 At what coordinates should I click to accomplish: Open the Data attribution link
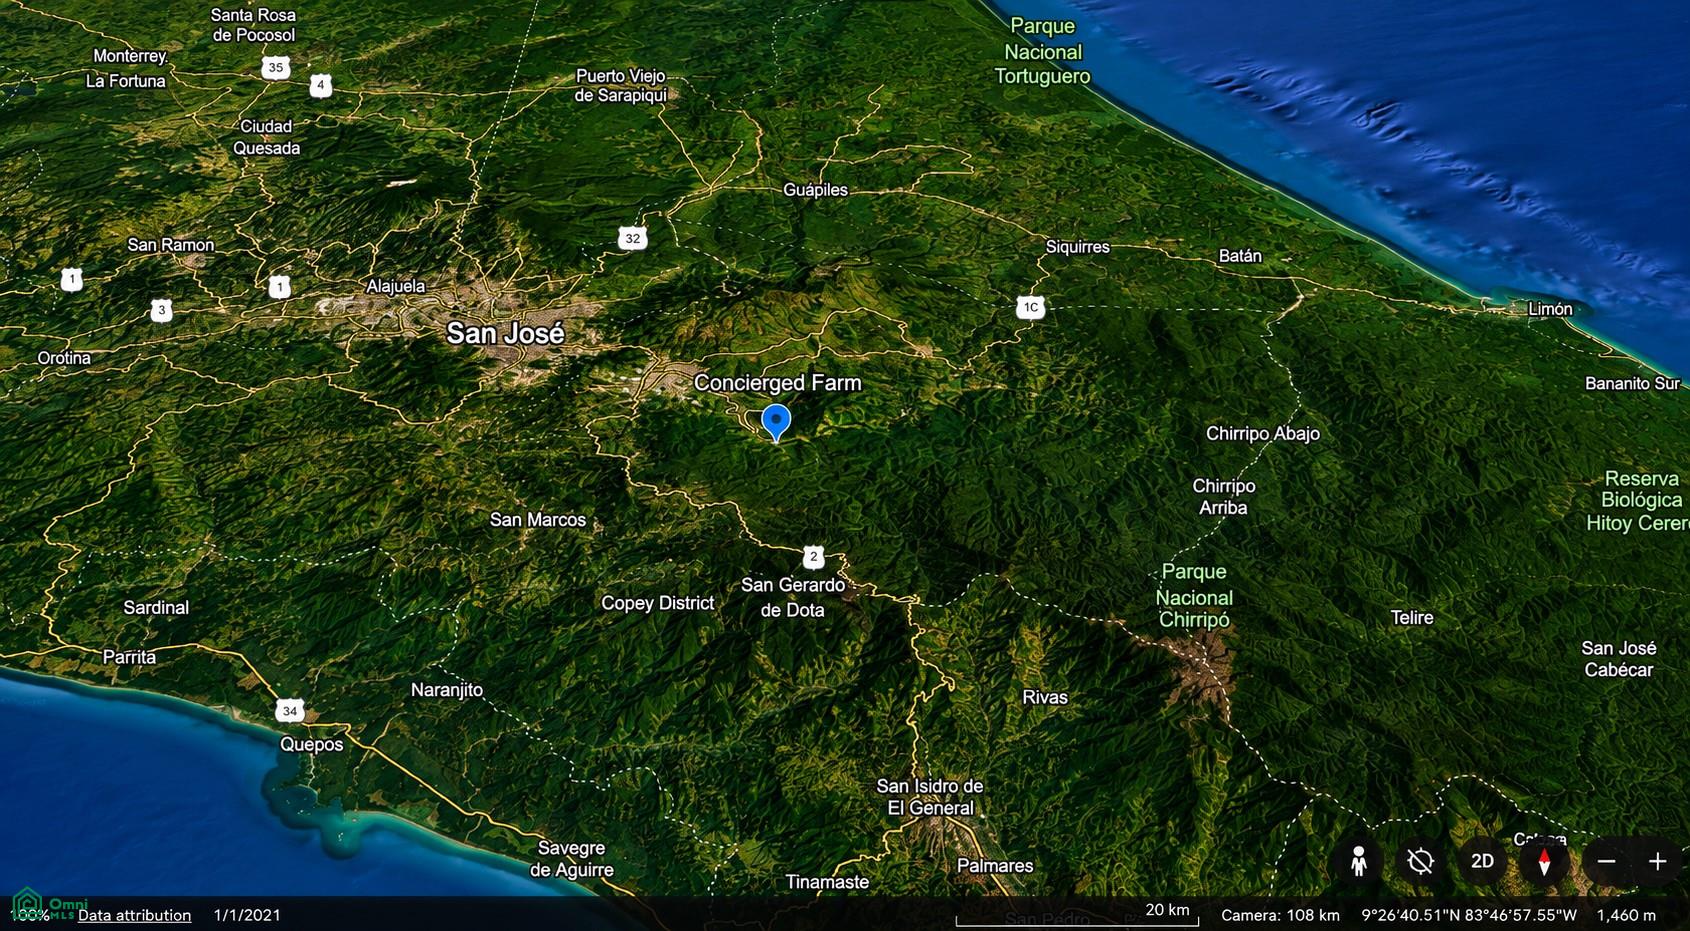tap(134, 915)
